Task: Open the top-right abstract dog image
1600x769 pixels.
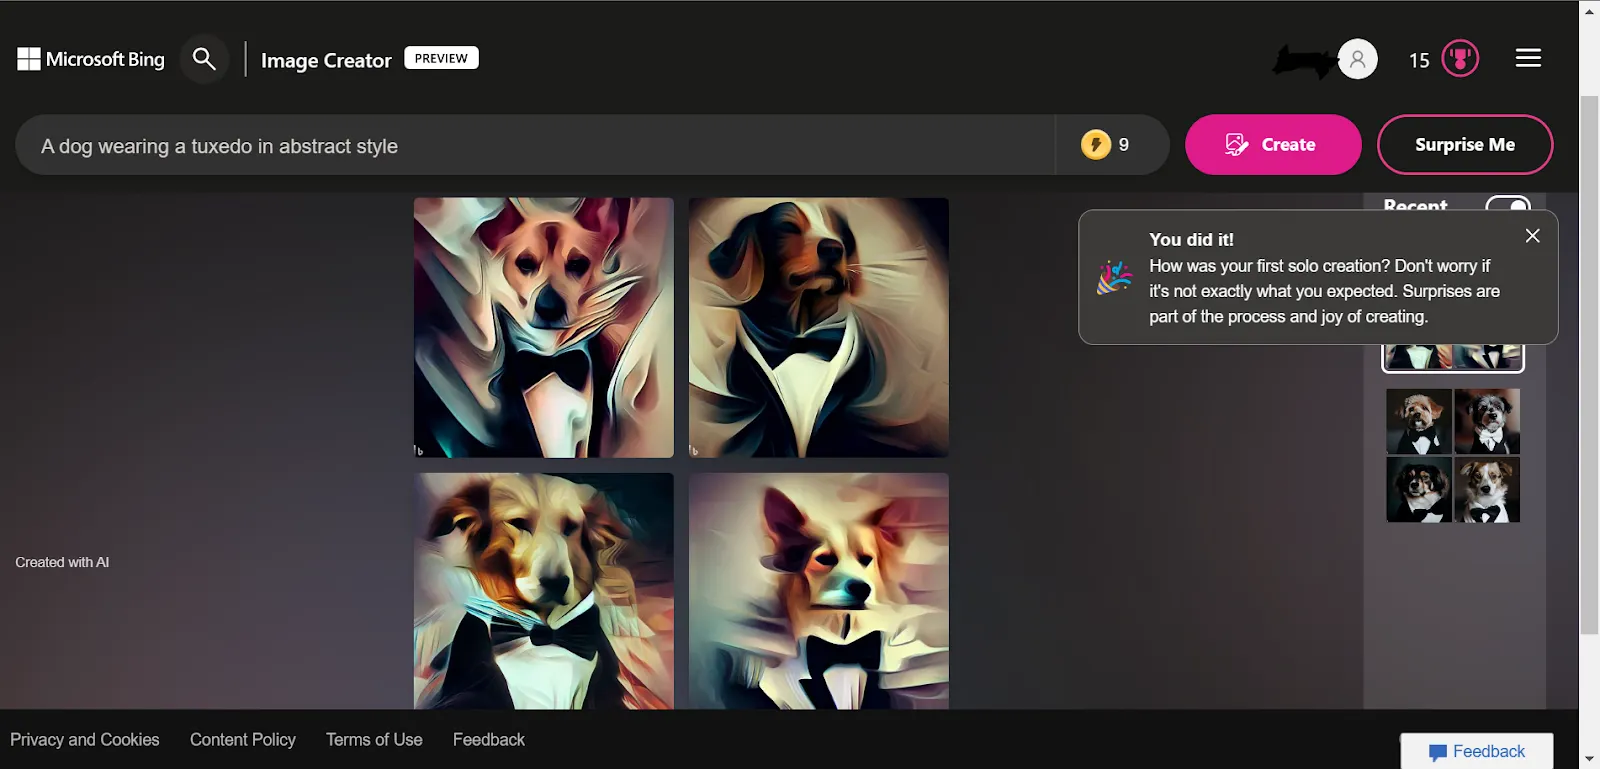Action: [x=818, y=327]
